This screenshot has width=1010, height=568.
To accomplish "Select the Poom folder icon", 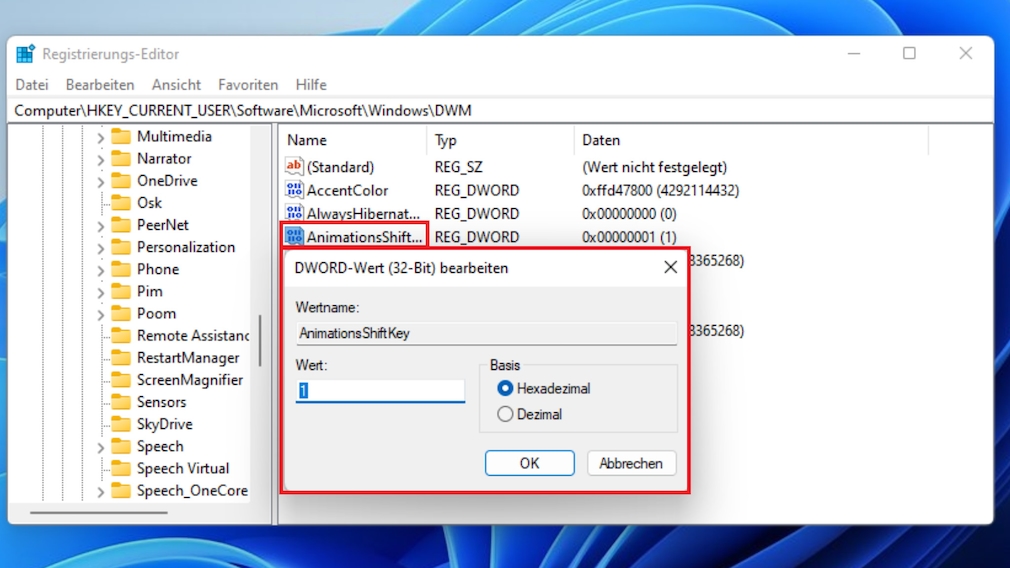I will [120, 314].
